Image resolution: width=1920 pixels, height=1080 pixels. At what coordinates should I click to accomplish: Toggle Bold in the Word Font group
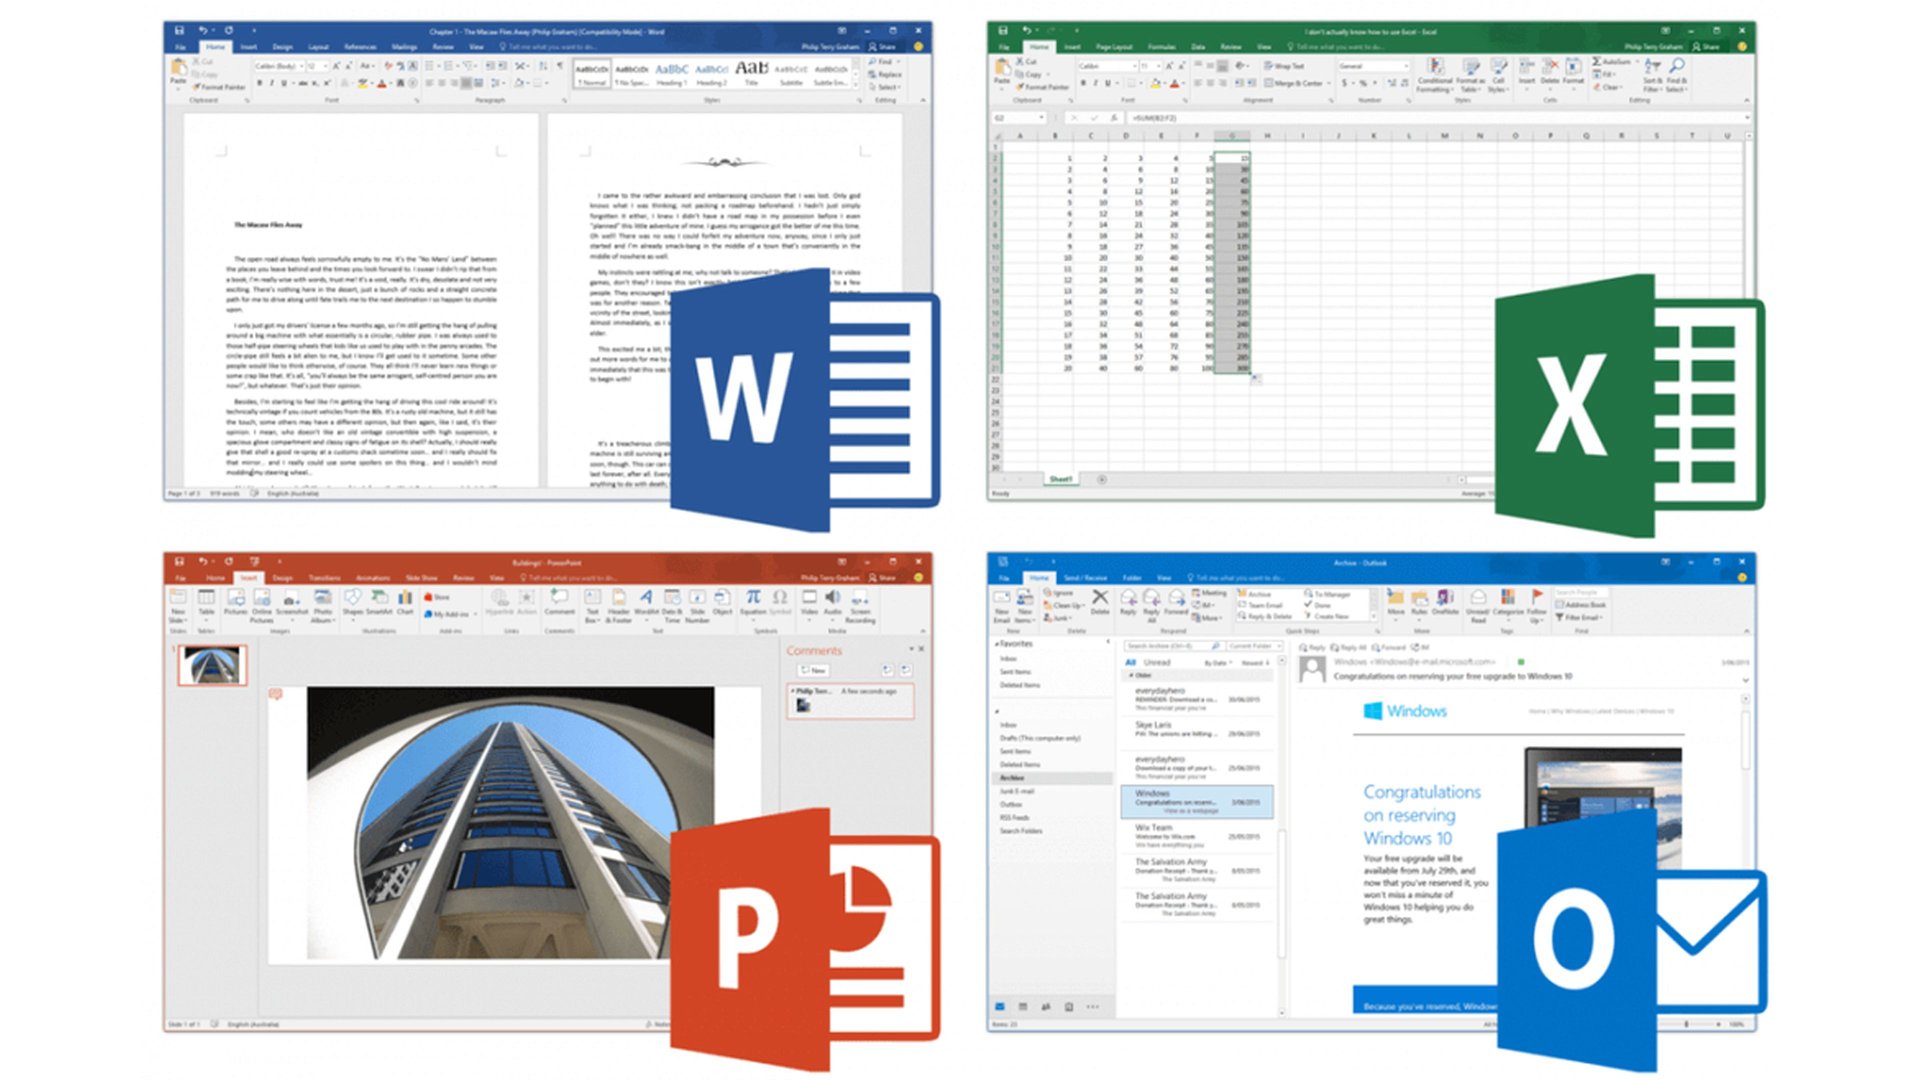click(x=260, y=83)
